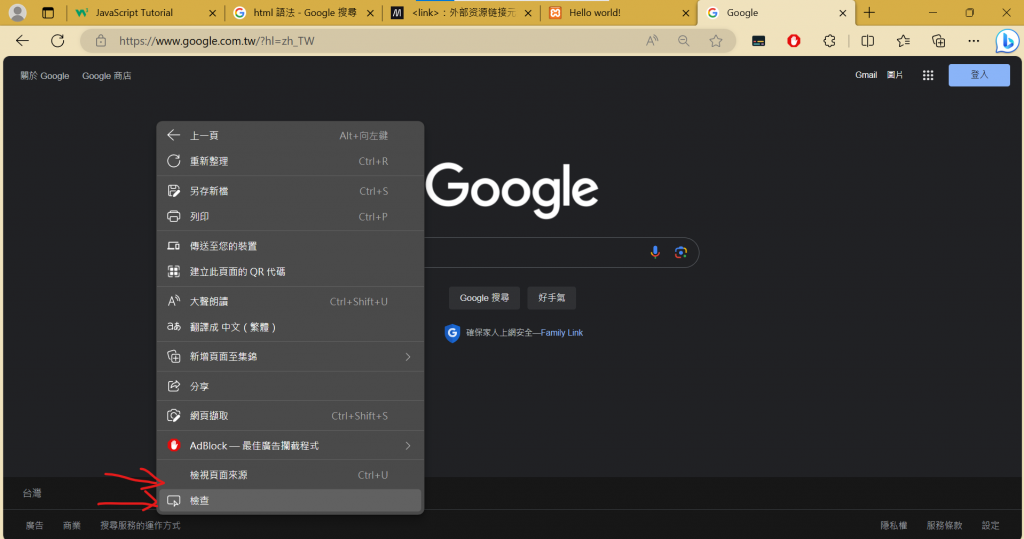Choose 分享 in context menu
Image resolution: width=1024 pixels, height=539 pixels.
tap(290, 386)
